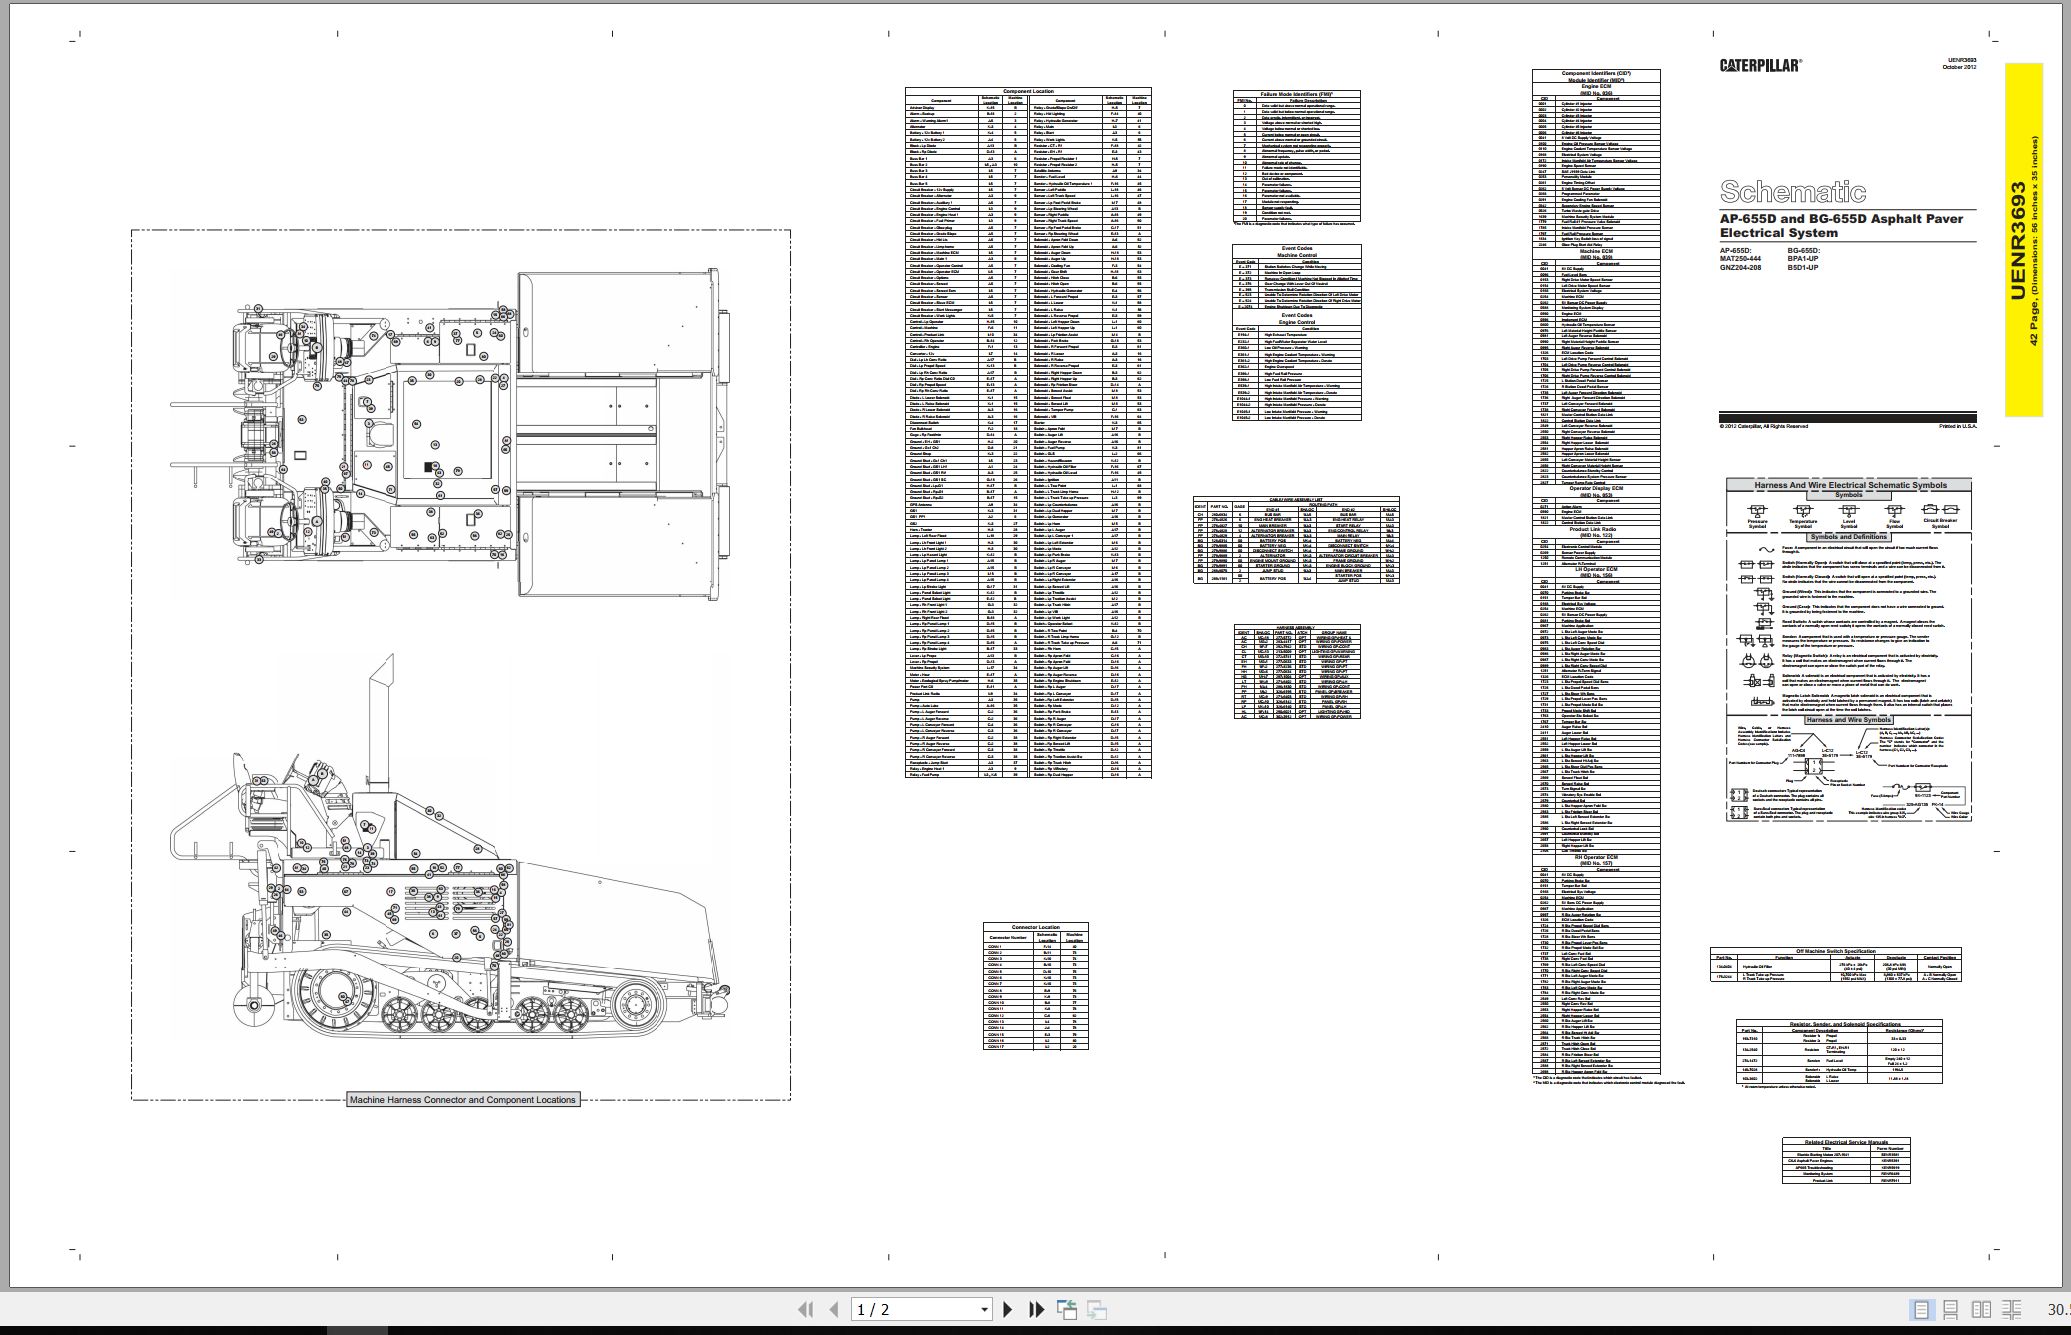Click 'Component Identifiers (CID)' column heading
Viewport: 2071px width, 1335px height.
(x=1596, y=74)
